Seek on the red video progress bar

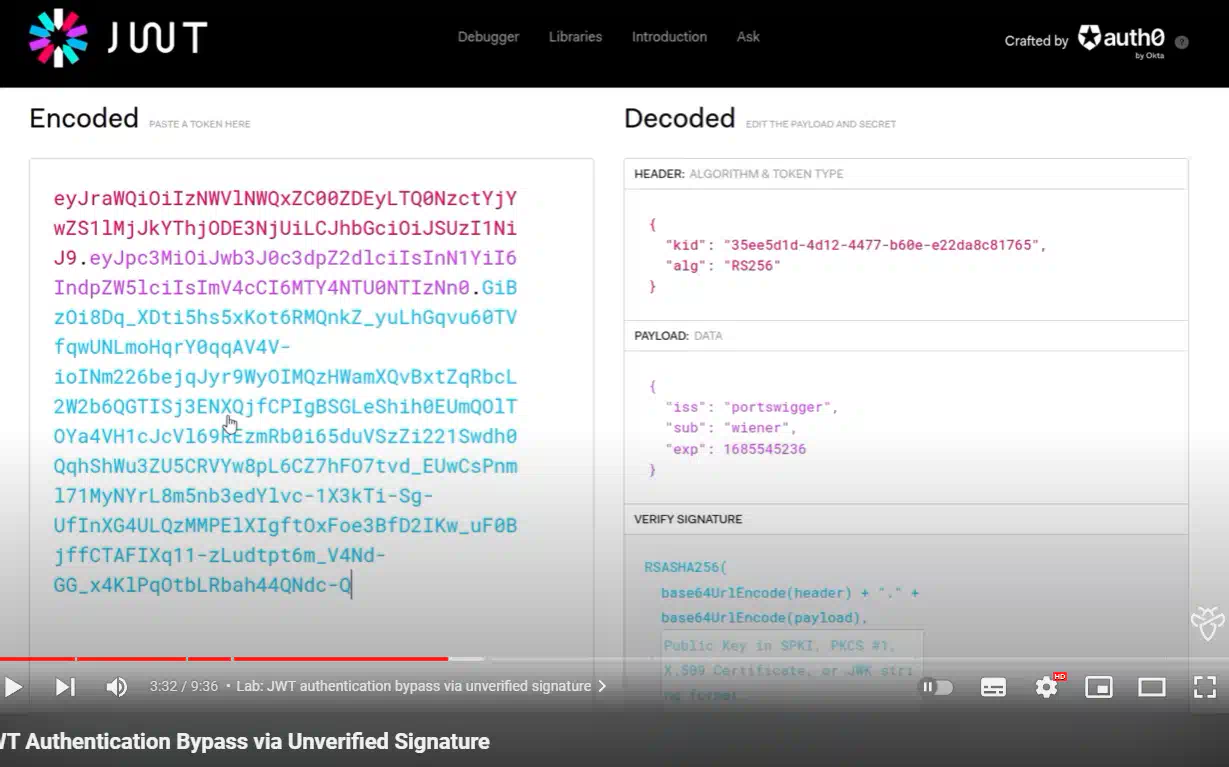tap(300, 659)
